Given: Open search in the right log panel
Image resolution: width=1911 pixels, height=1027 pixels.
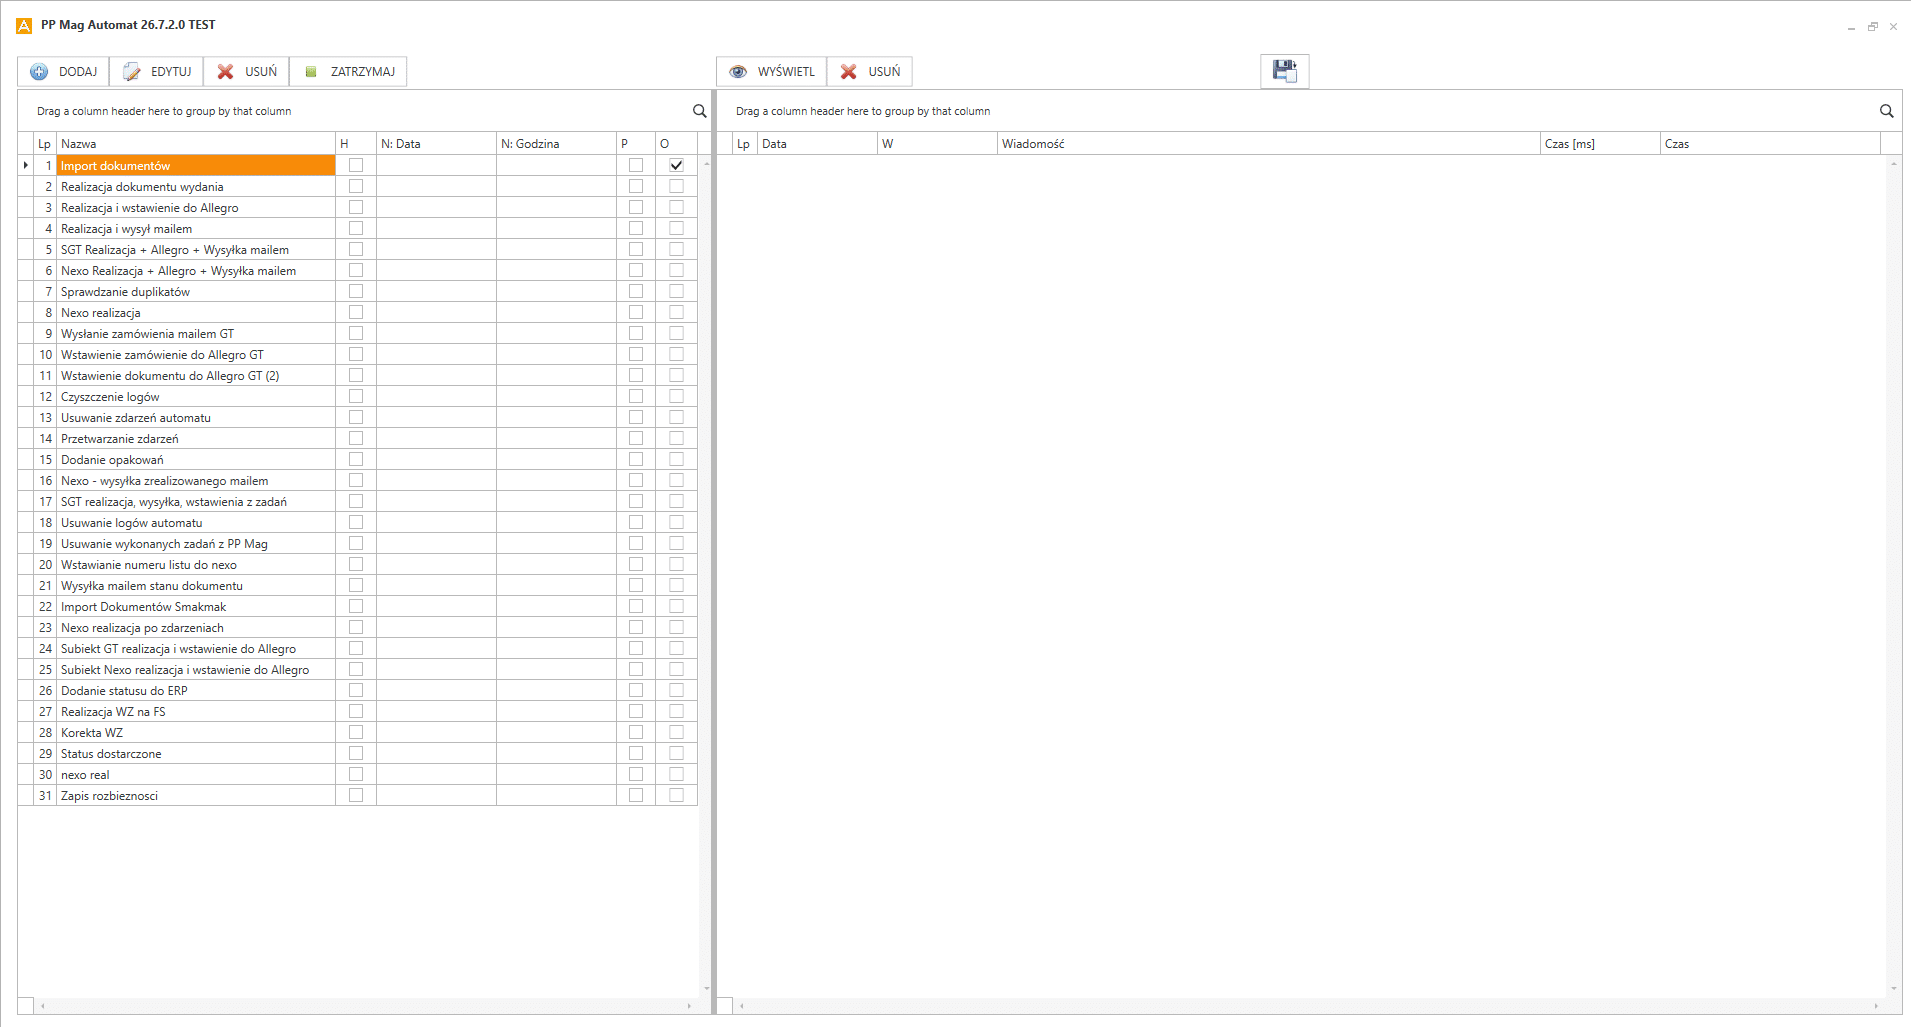Looking at the screenshot, I should point(1886,111).
